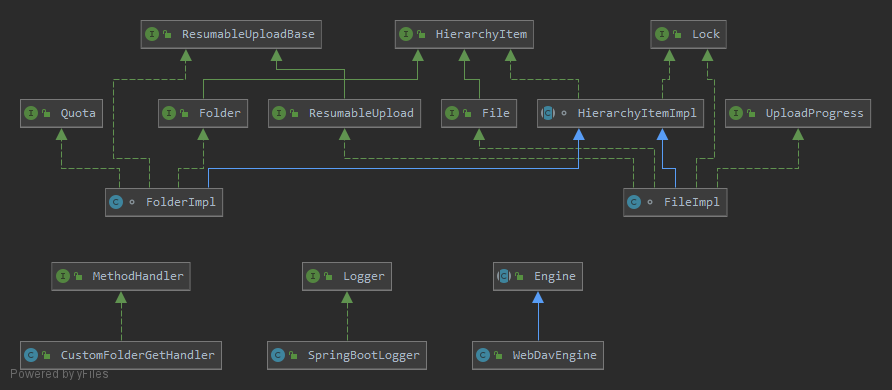Viewport: 892px width, 390px height.
Task: Click the interface icon on ResumableUploadBase node
Action: [x=152, y=34]
